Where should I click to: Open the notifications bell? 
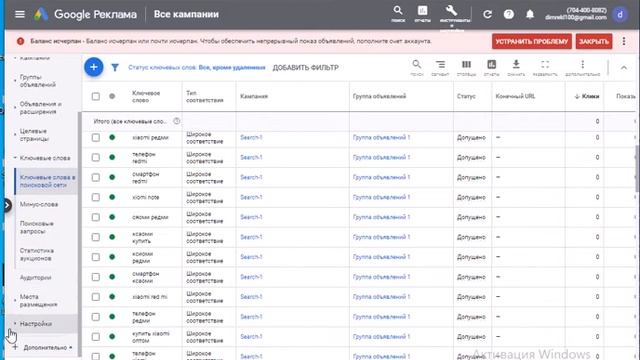point(530,14)
